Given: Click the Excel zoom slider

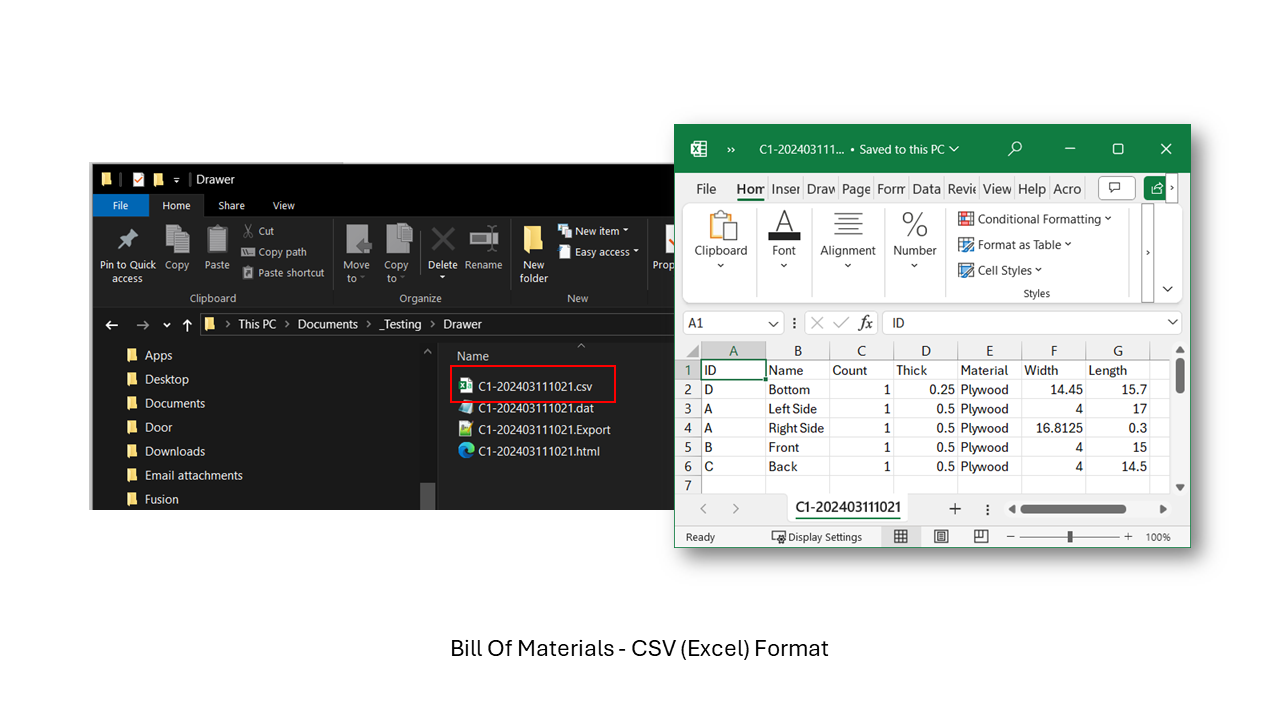Looking at the screenshot, I should [x=1069, y=537].
